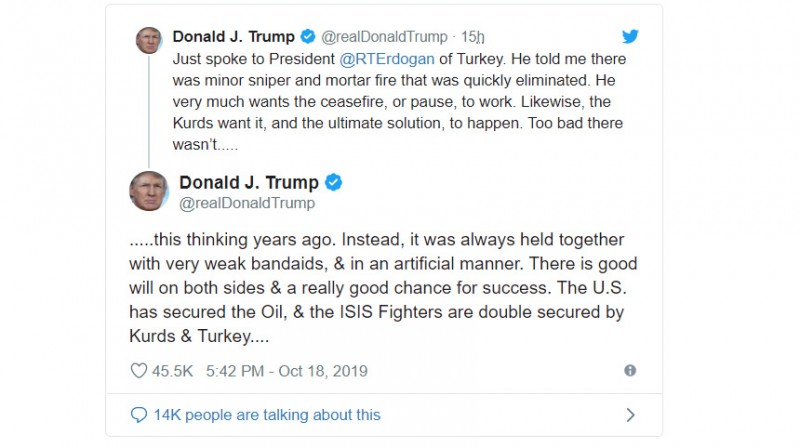Click the heart like icon
800x448 pixels.
[x=139, y=371]
